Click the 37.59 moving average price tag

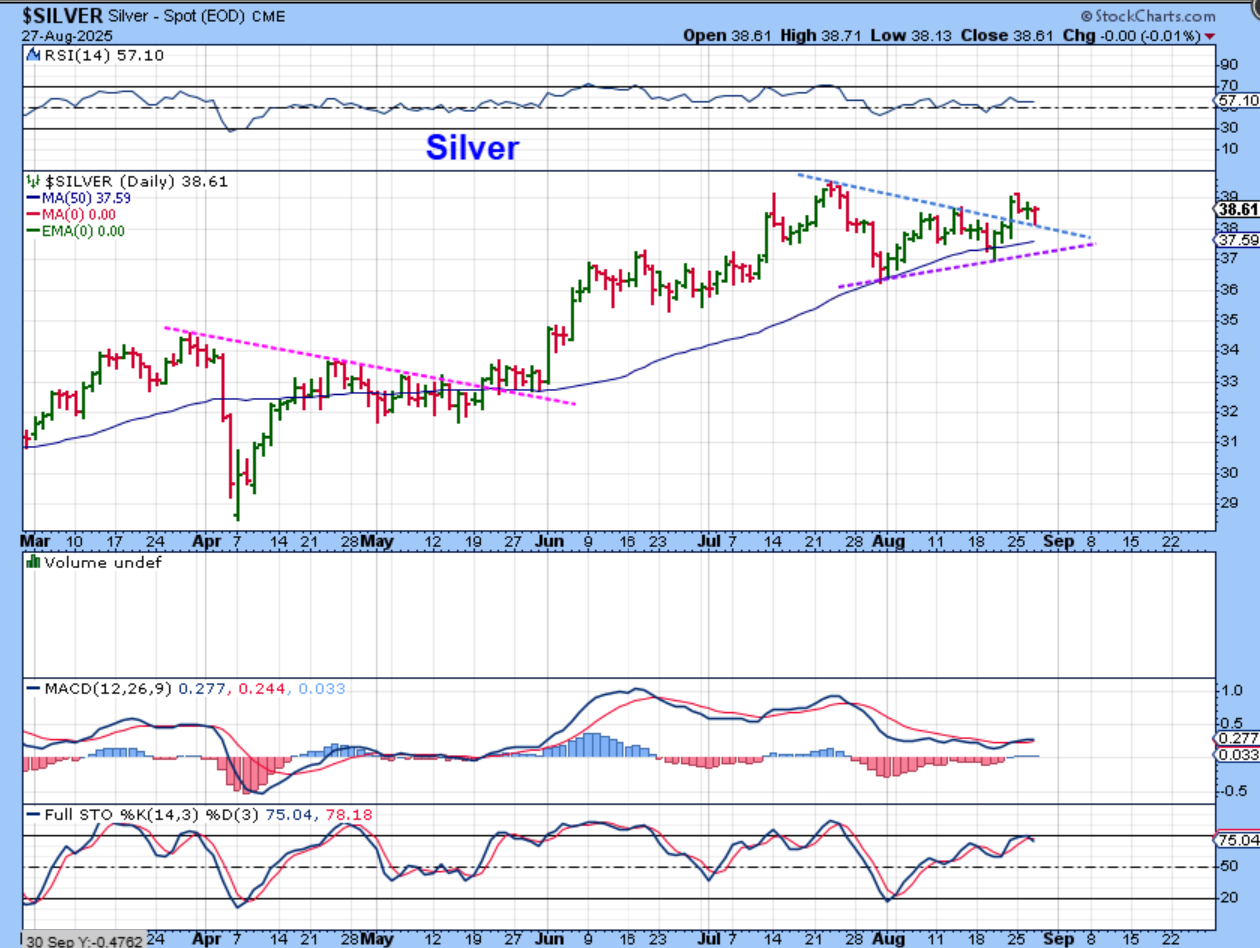click(x=1236, y=240)
